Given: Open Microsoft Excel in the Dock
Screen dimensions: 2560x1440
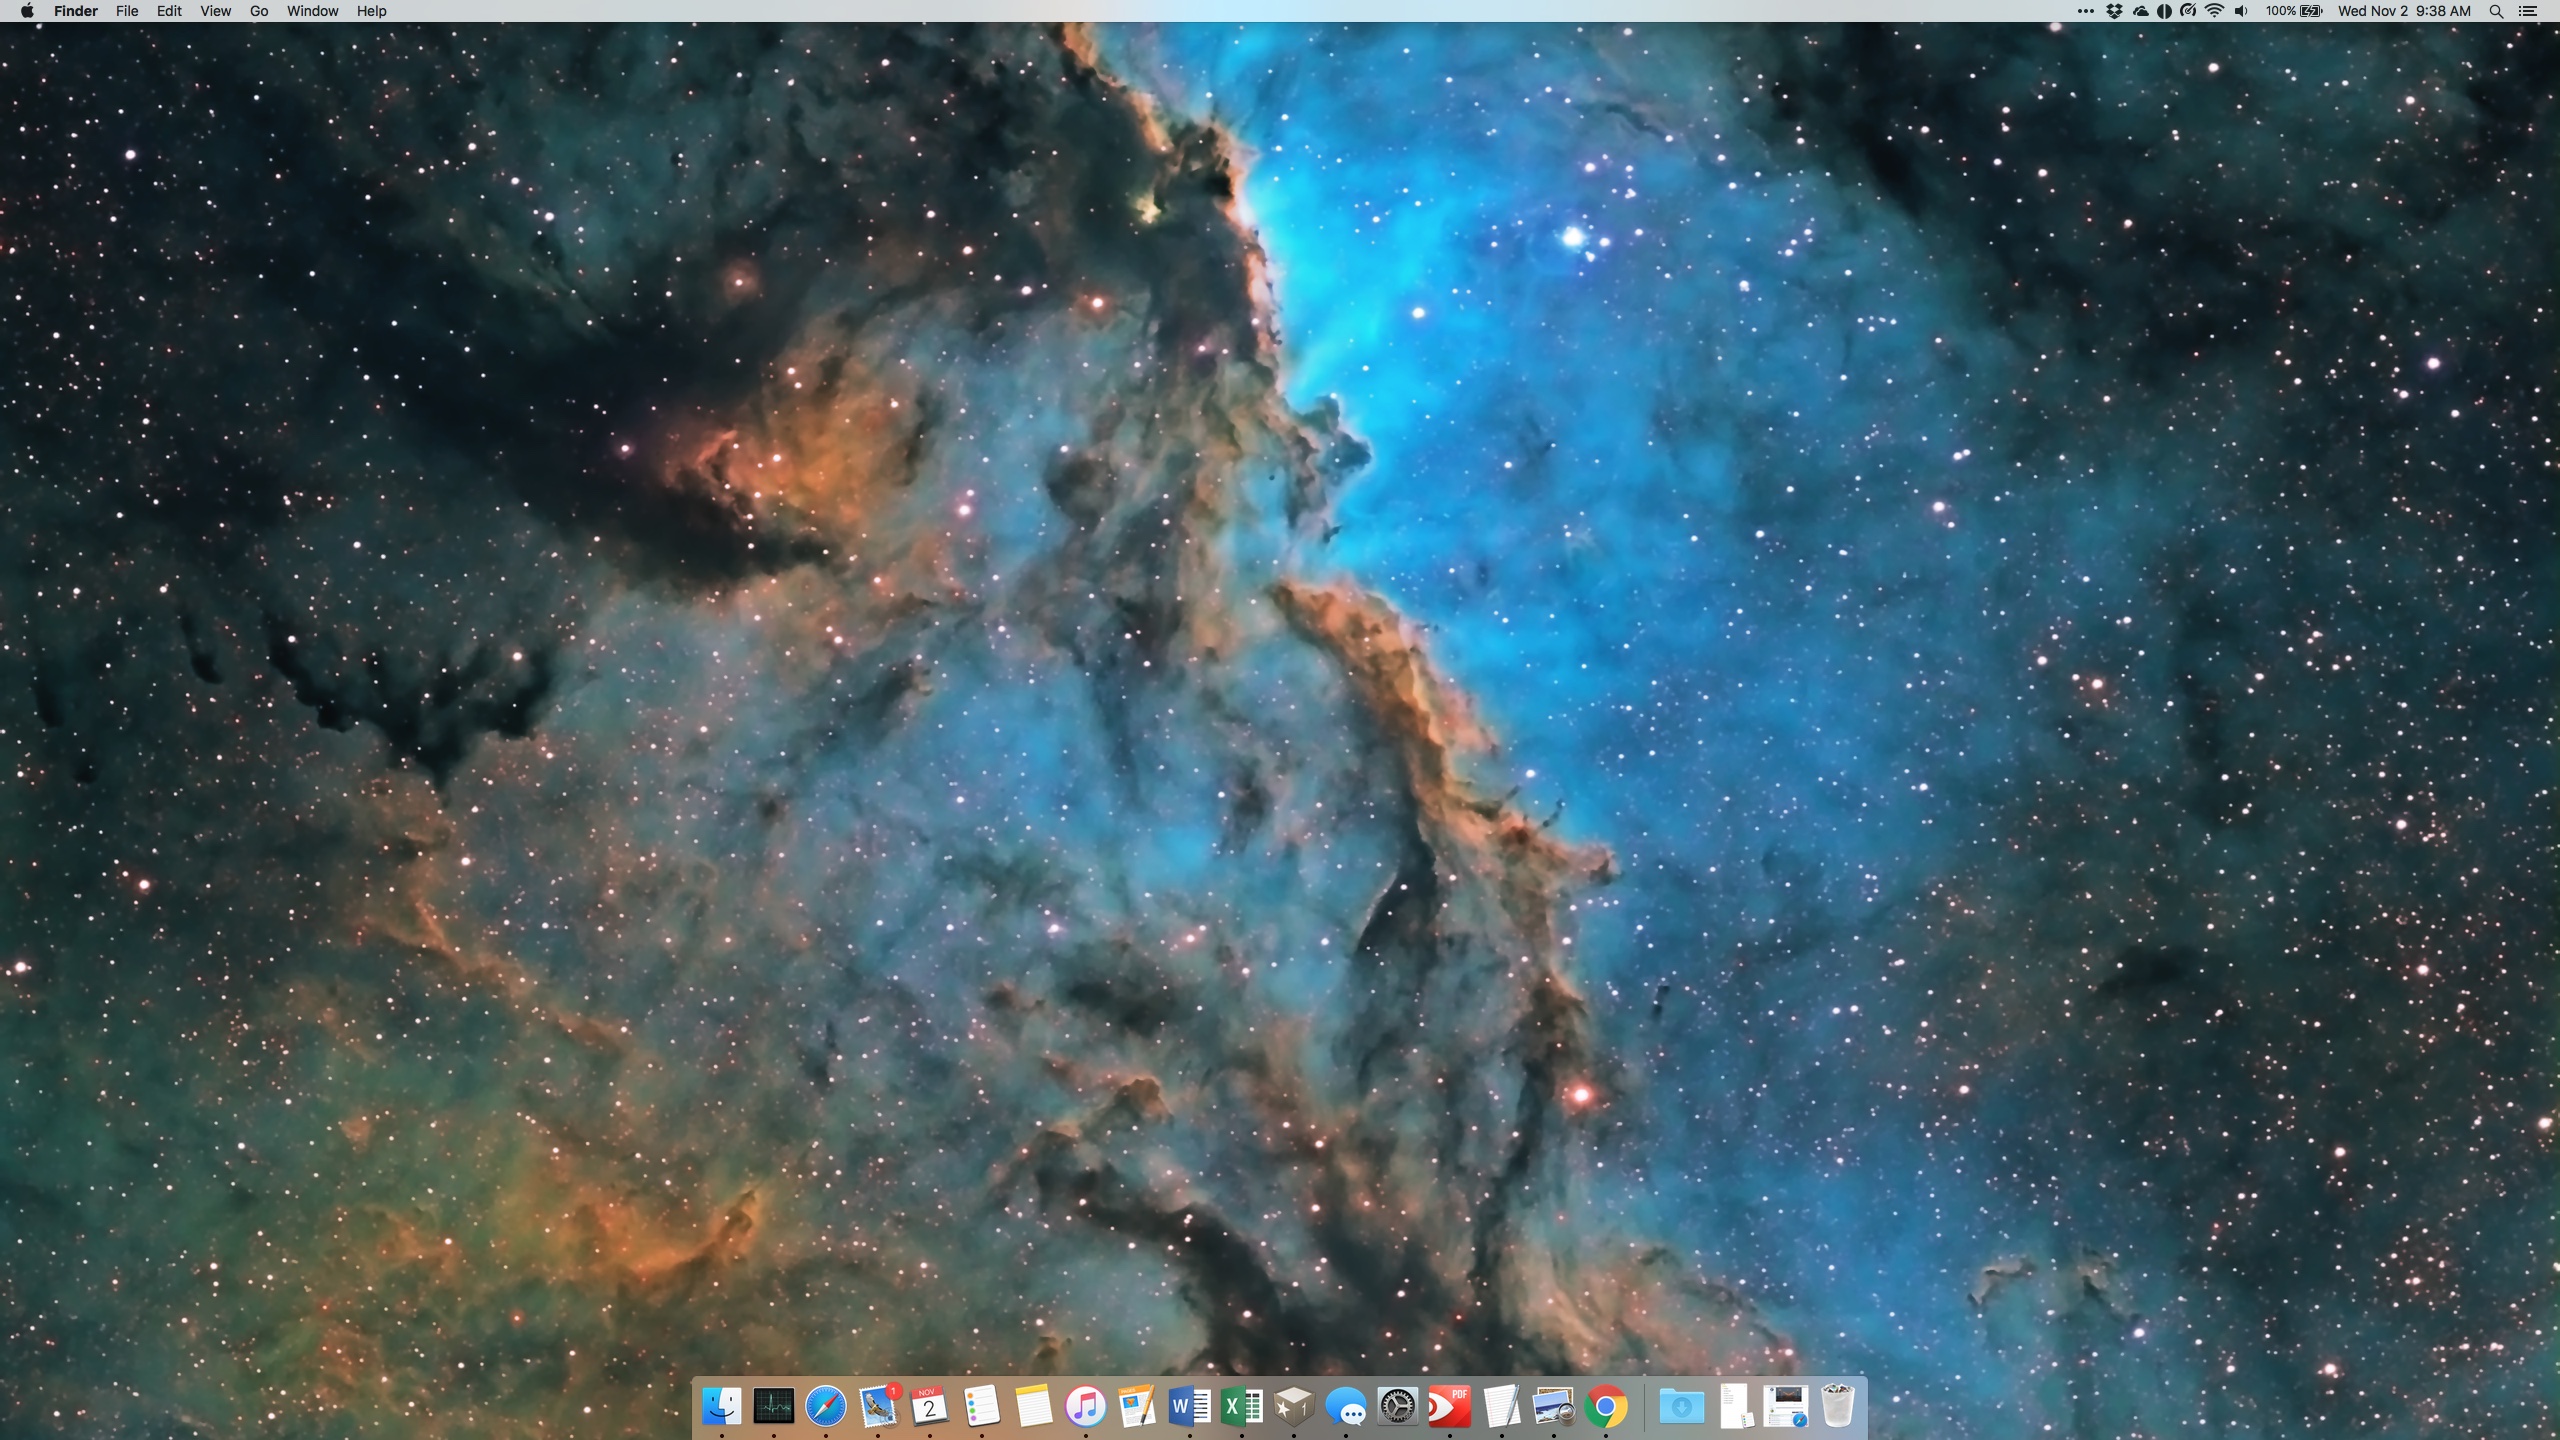Looking at the screenshot, I should click(x=1241, y=1407).
